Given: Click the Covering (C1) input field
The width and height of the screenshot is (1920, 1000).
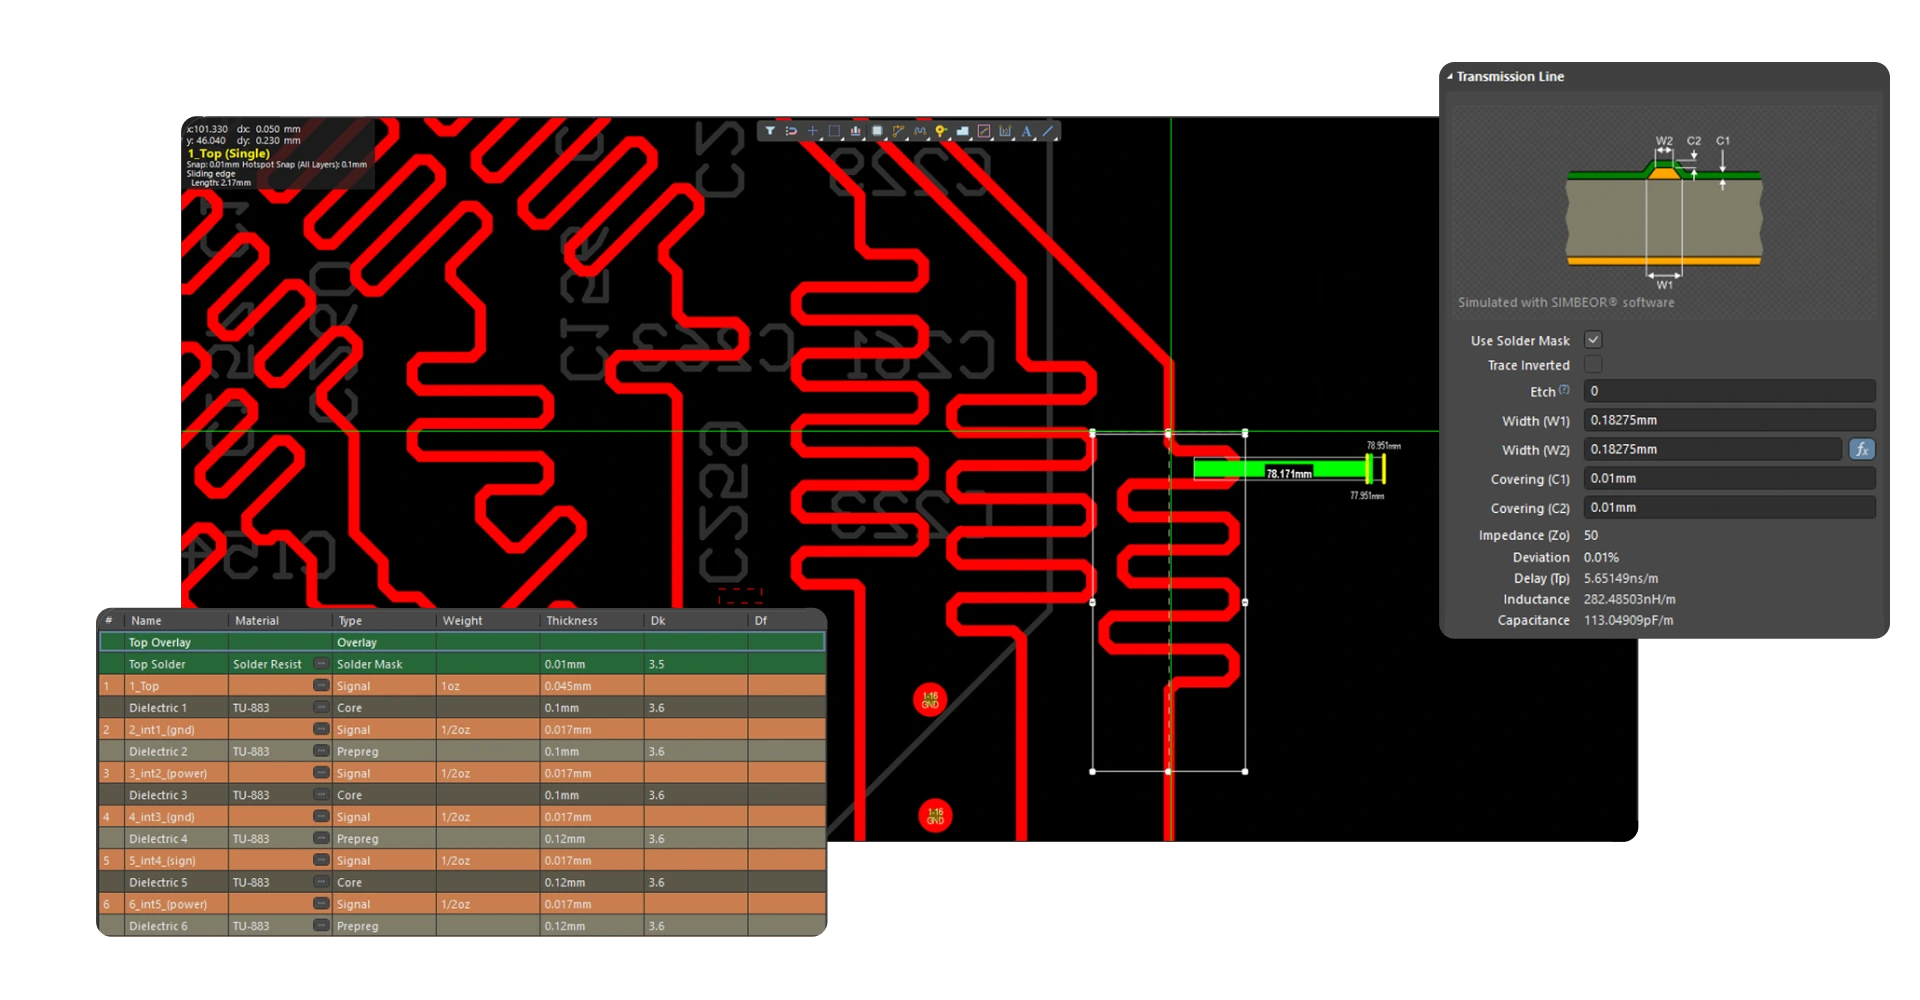Looking at the screenshot, I should [x=1729, y=478].
